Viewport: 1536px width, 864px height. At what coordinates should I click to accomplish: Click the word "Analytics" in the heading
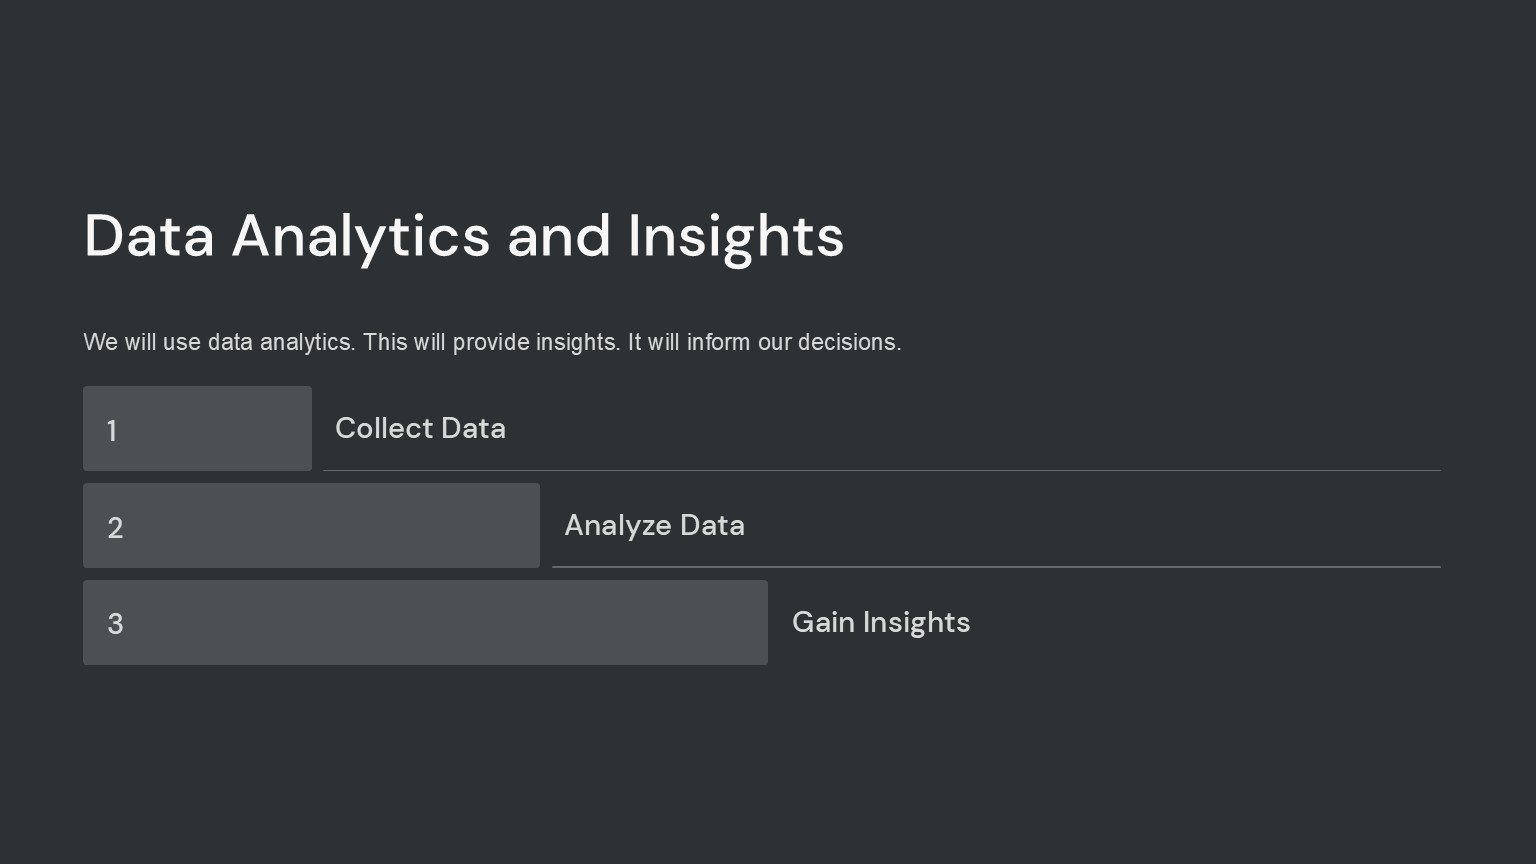pyautogui.click(x=360, y=236)
